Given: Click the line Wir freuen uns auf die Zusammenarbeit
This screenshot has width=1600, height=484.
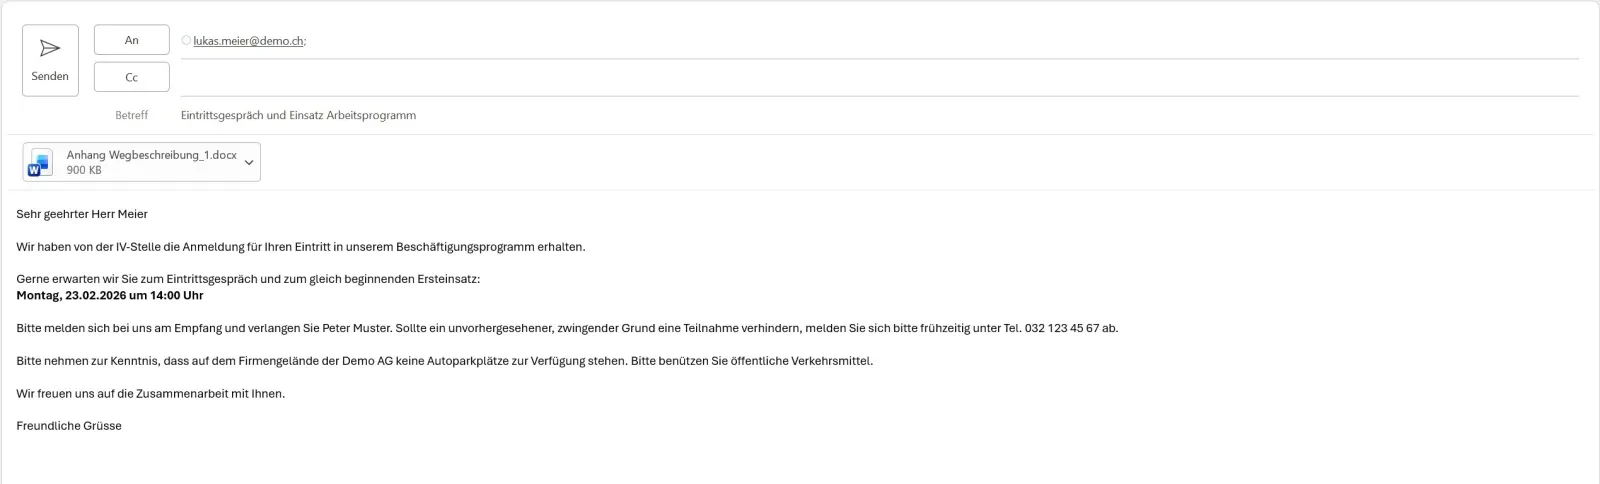Looking at the screenshot, I should click(x=150, y=394).
